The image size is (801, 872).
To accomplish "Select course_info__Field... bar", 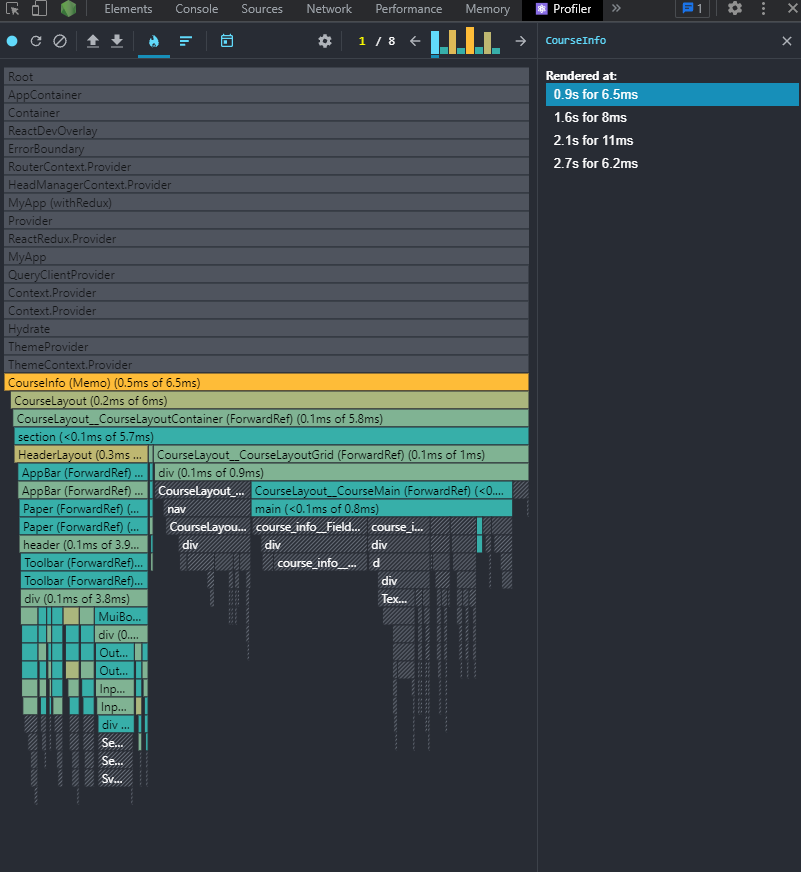I will coord(310,527).
